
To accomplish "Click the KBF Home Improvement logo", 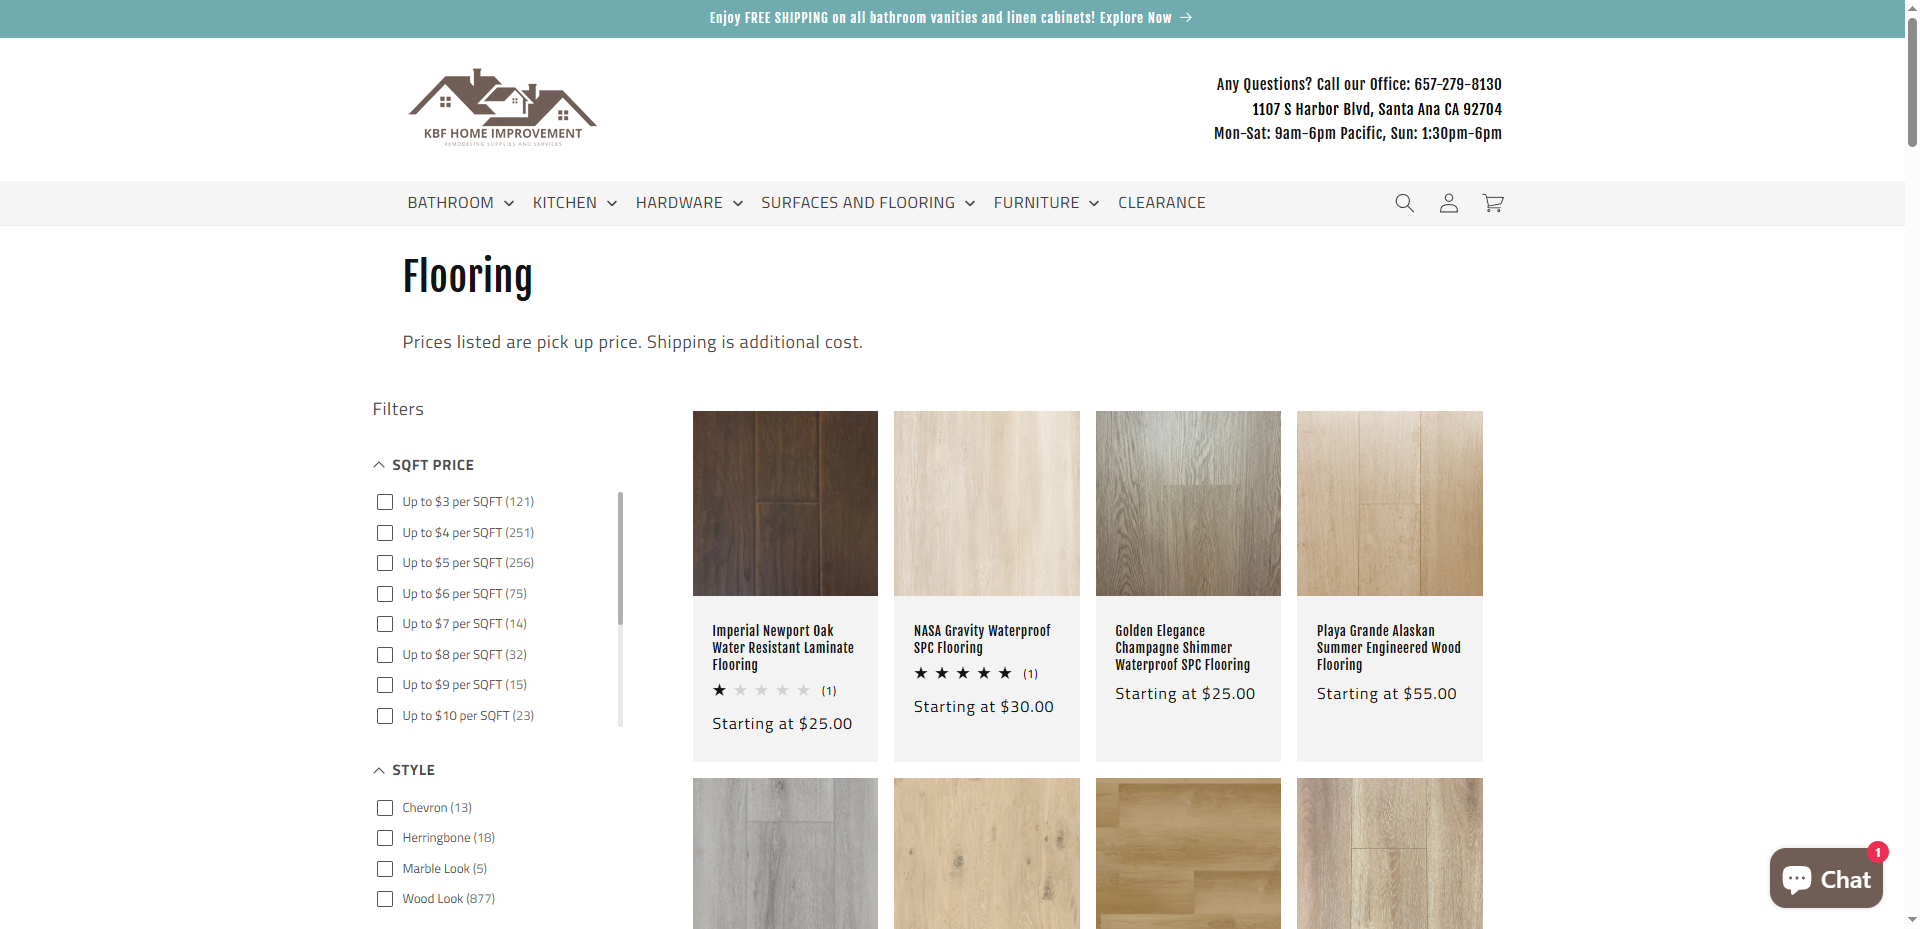I will tap(502, 107).
